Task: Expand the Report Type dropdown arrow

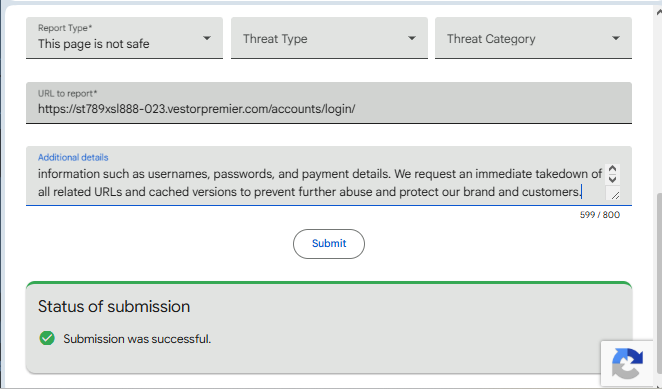Action: tap(206, 38)
